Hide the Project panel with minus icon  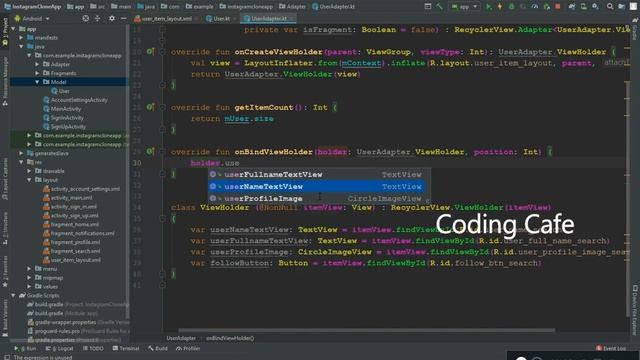pyautogui.click(x=123, y=18)
